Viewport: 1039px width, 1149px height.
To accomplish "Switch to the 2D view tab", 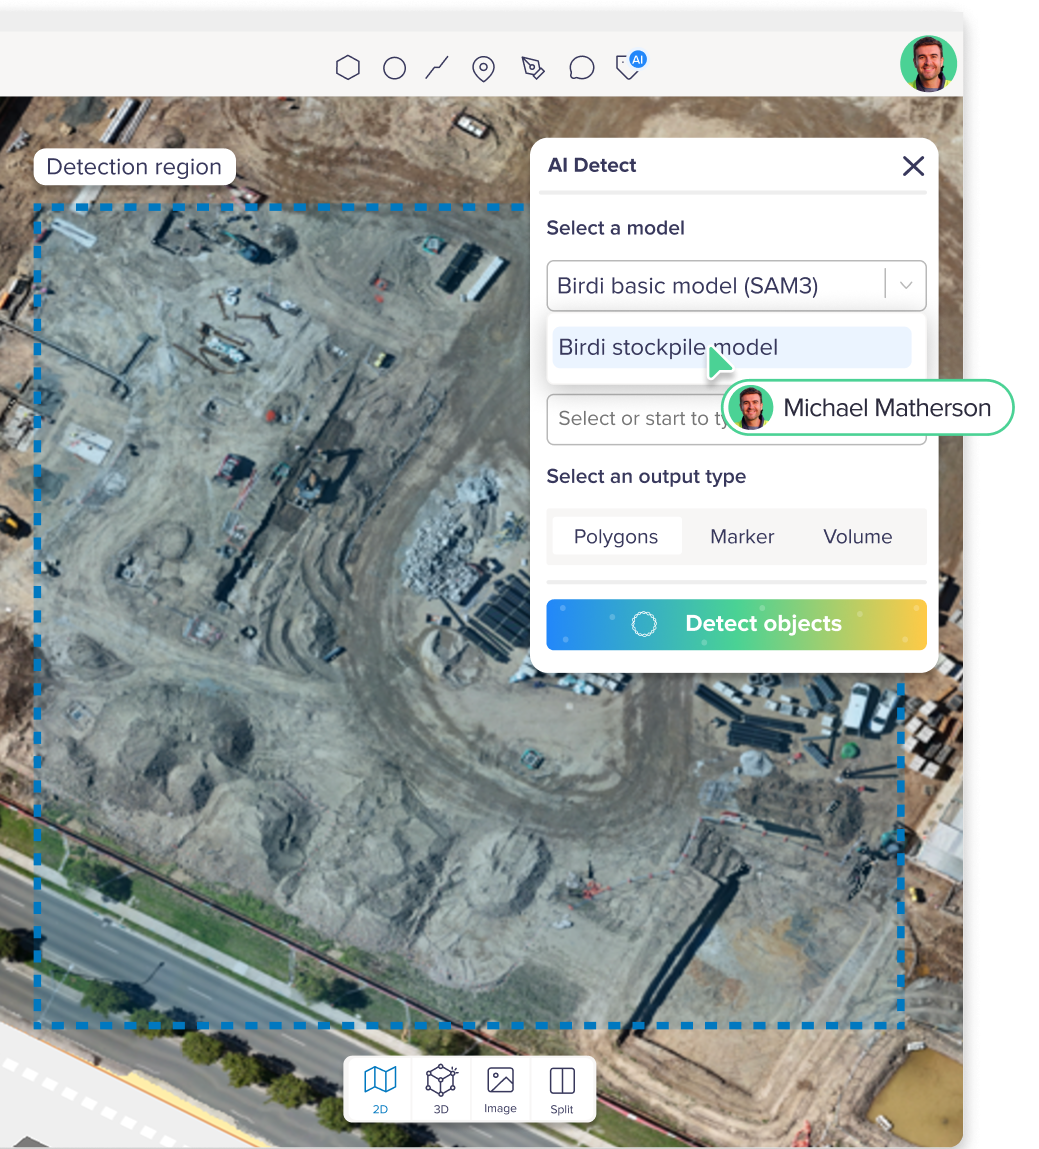I will tap(379, 1088).
